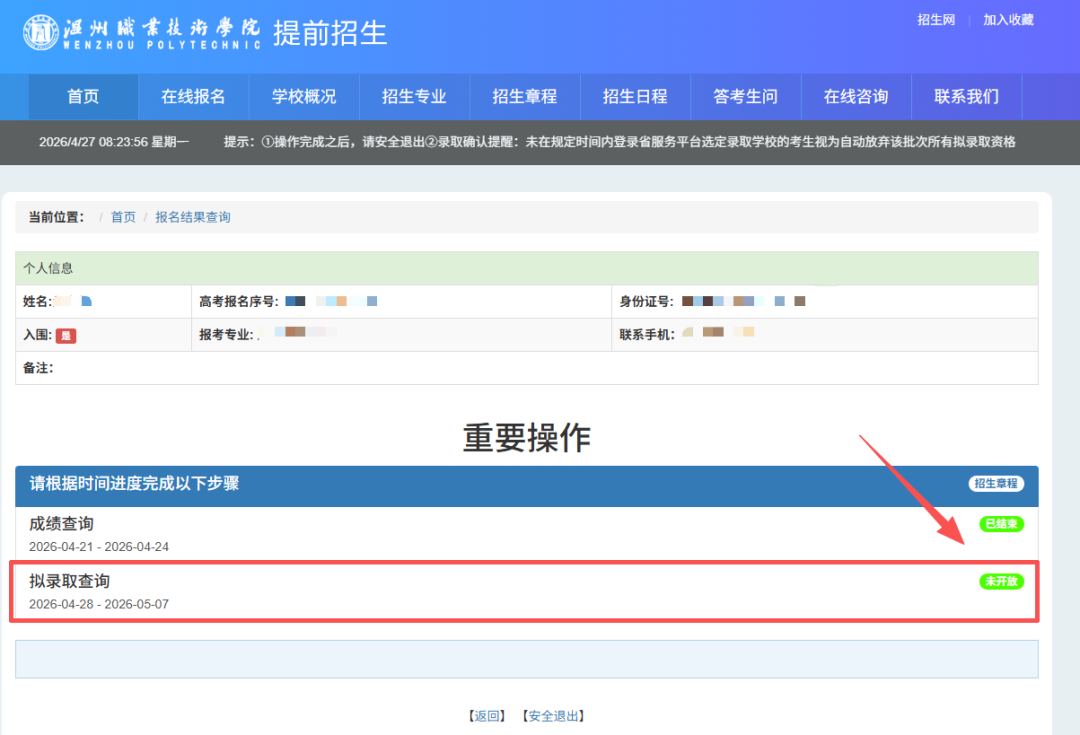Open the 联系我们 navigation tab
Screen dimensions: 1080x735
(x=966, y=97)
